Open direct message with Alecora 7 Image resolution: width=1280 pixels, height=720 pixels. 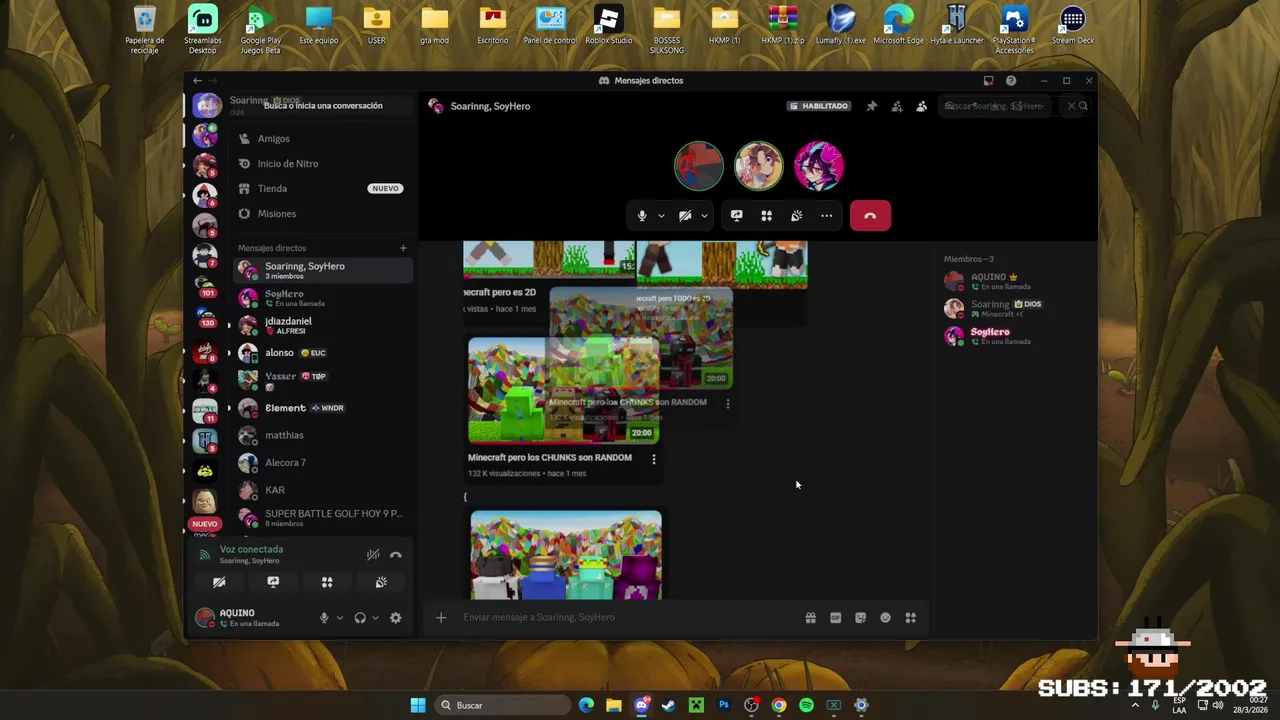(x=323, y=463)
